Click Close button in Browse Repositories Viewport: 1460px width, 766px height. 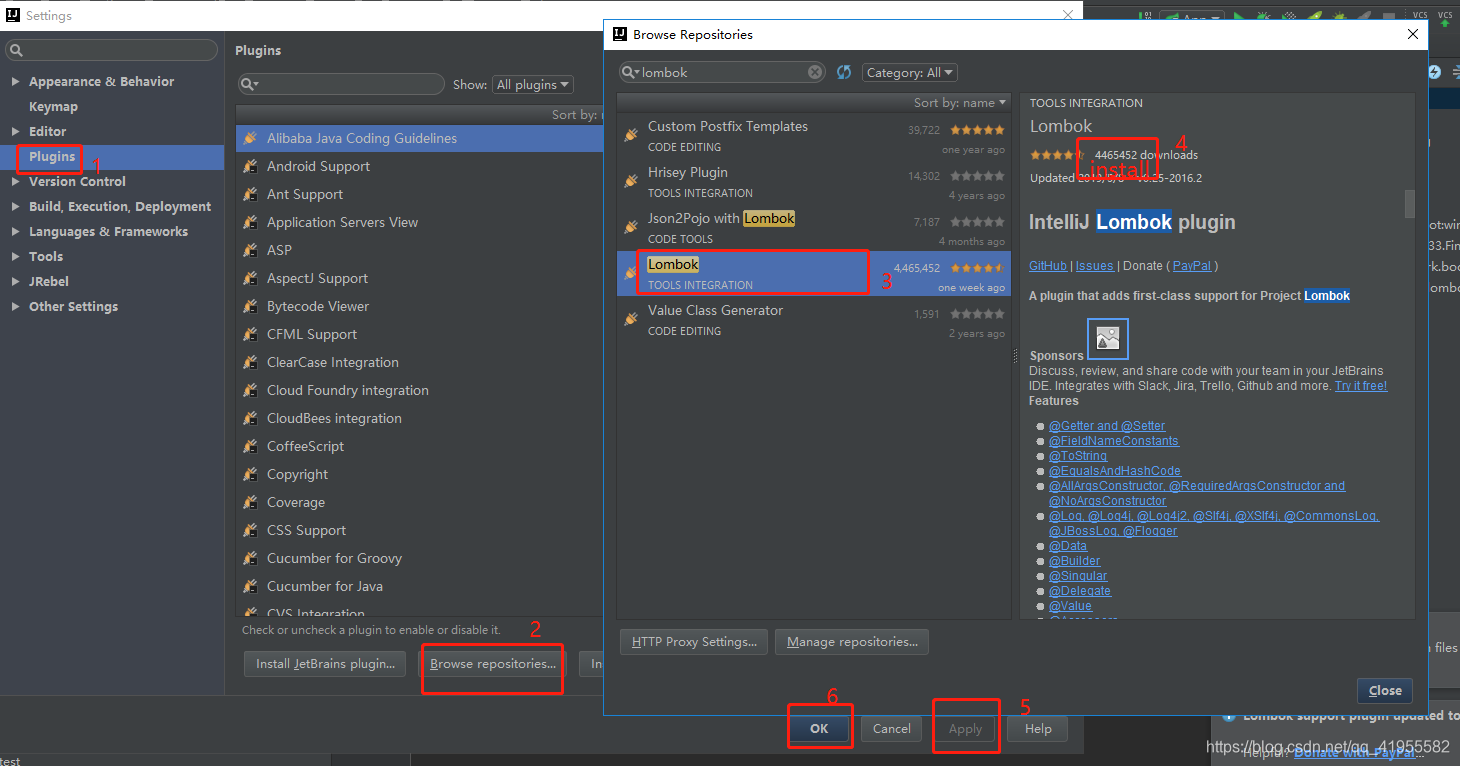(x=1385, y=690)
